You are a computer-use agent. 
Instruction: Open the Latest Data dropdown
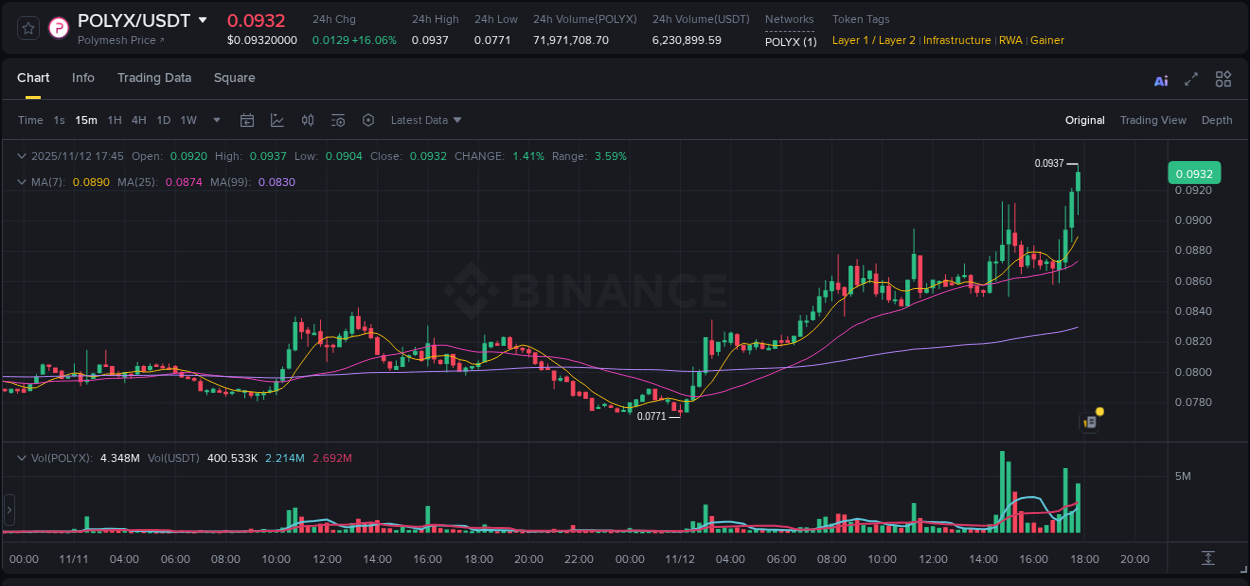[426, 120]
